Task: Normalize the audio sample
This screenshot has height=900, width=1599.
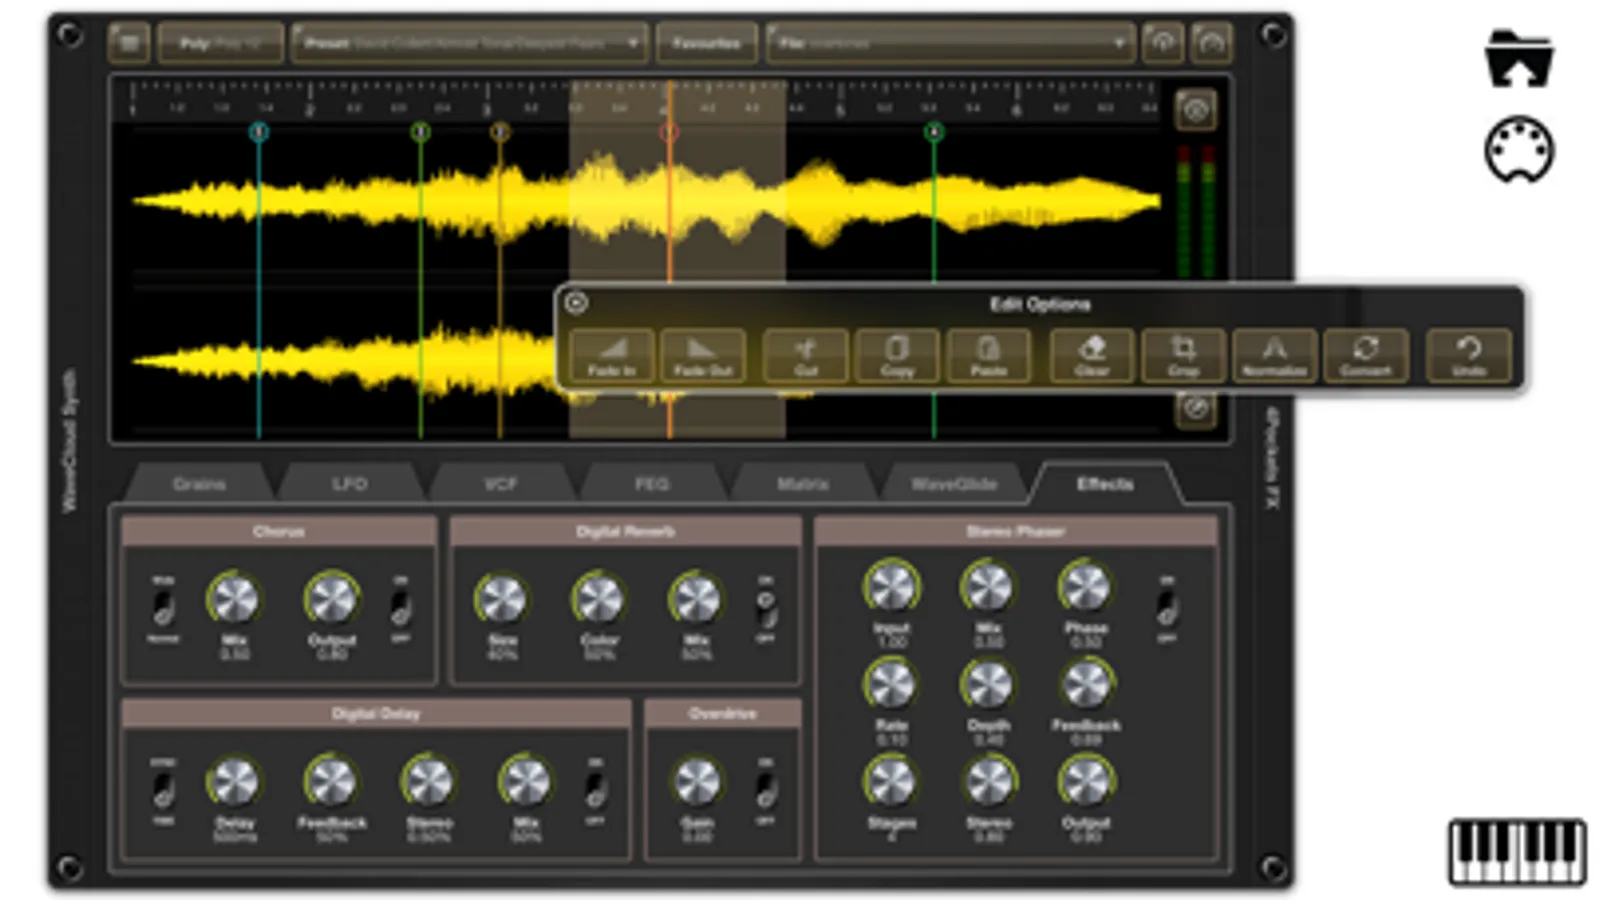Action: pyautogui.click(x=1274, y=355)
